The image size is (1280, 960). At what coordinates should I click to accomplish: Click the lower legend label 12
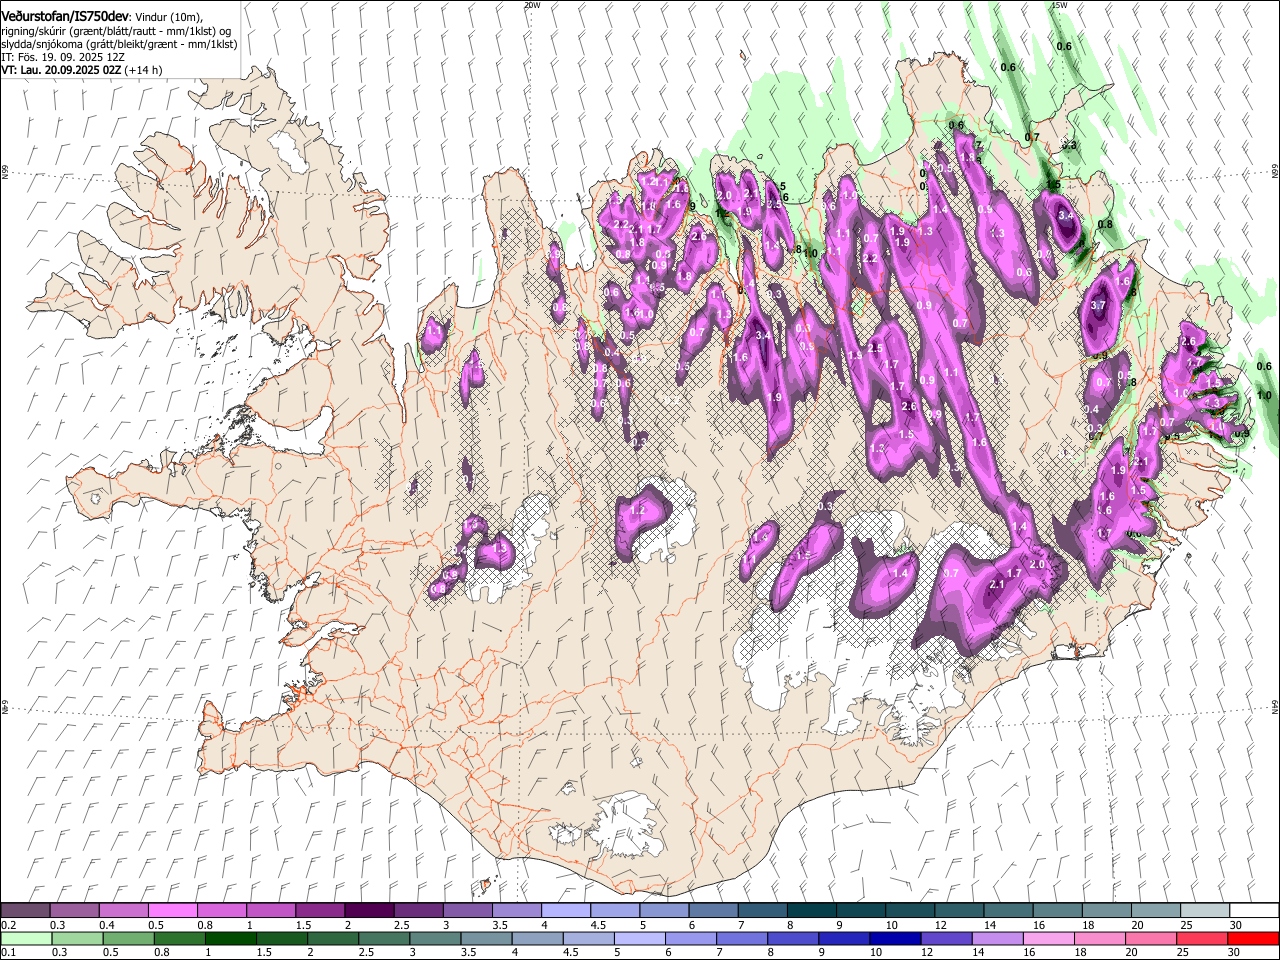pyautogui.click(x=927, y=953)
